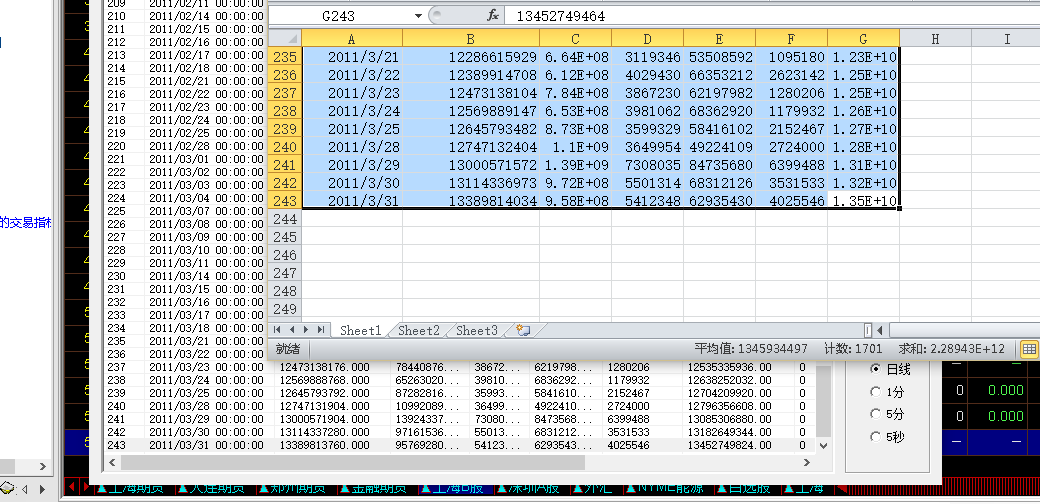Switch to Sheet2 tab

click(x=418, y=330)
